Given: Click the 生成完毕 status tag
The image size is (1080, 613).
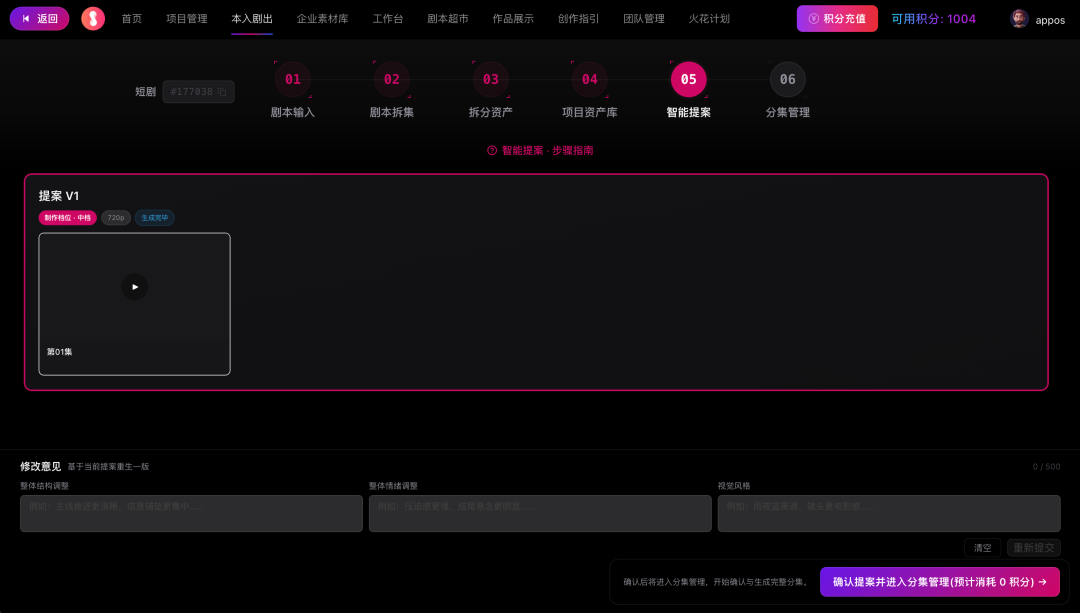Looking at the screenshot, I should tap(155, 218).
